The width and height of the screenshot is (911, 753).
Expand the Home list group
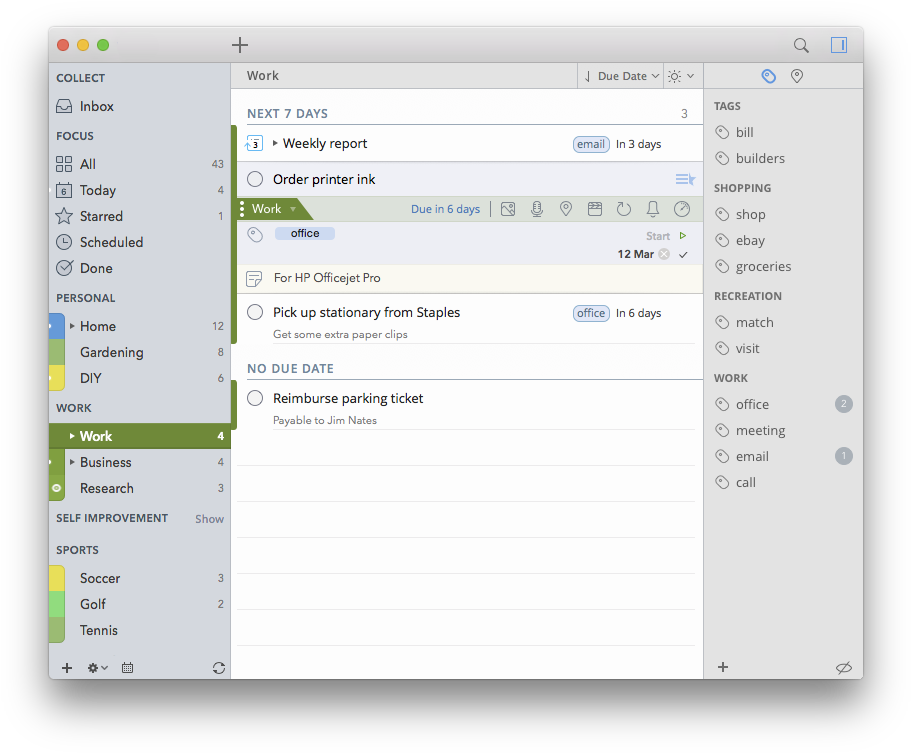pos(72,326)
